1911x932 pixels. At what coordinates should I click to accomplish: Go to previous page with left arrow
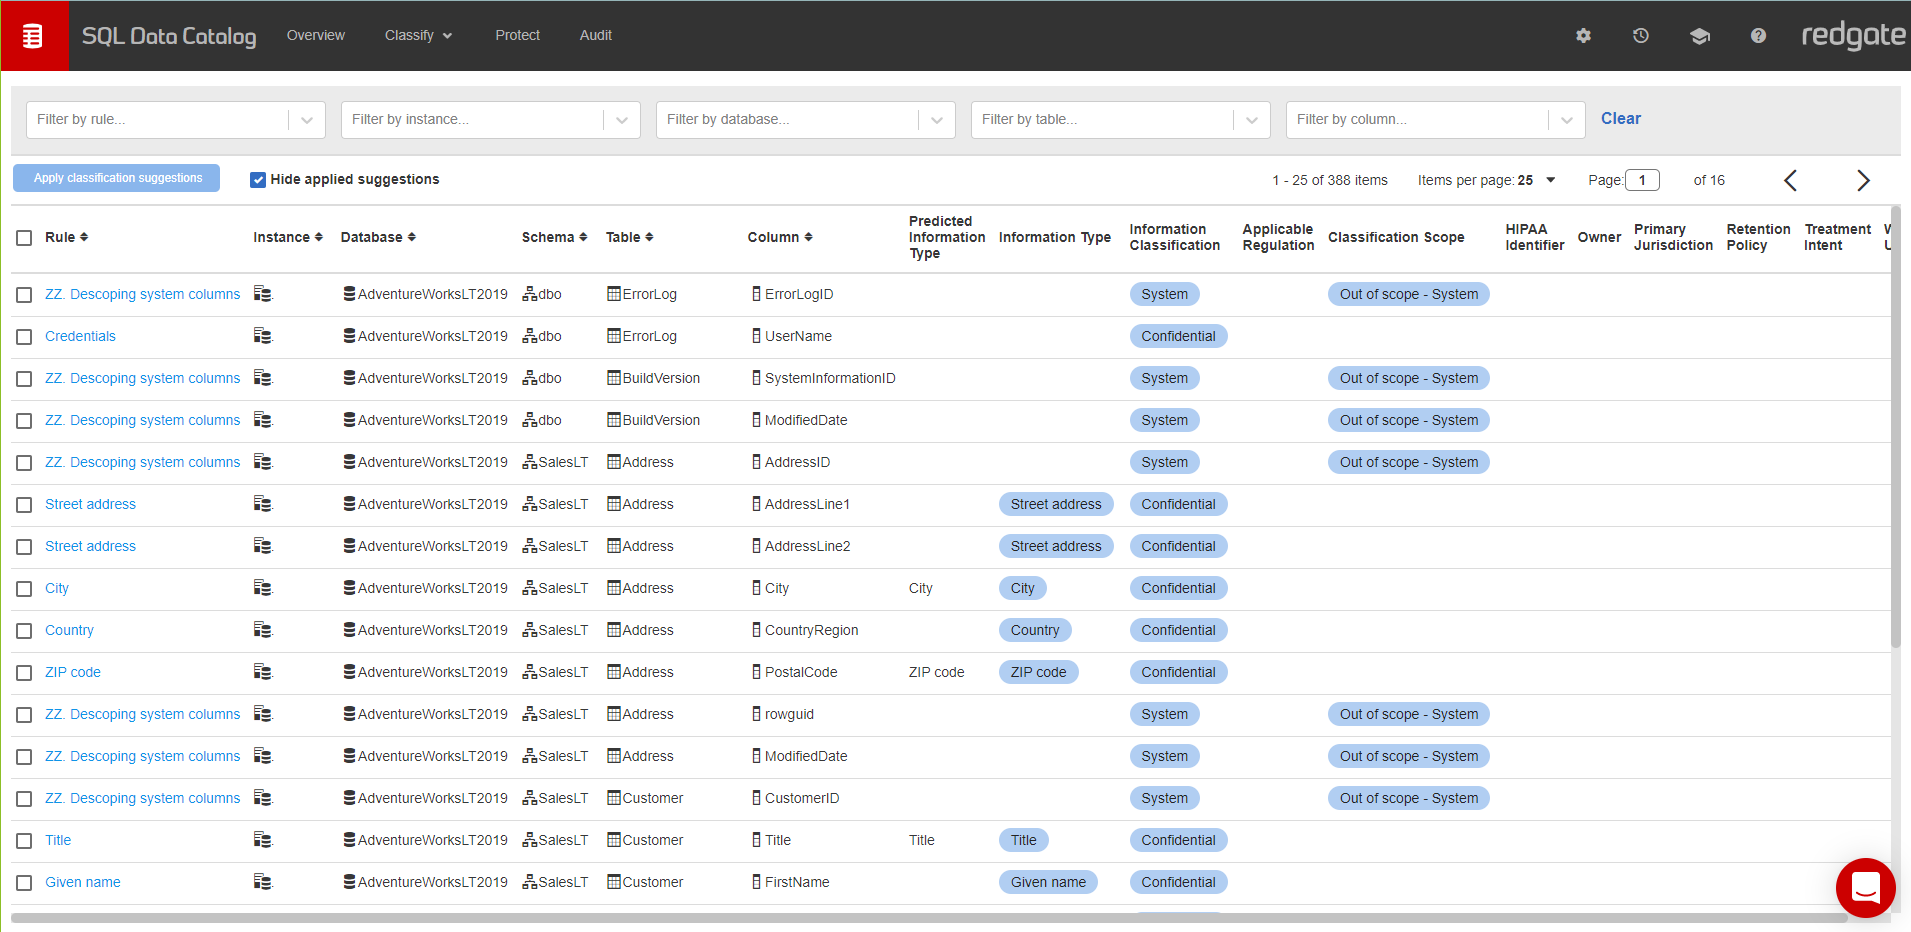click(x=1790, y=180)
